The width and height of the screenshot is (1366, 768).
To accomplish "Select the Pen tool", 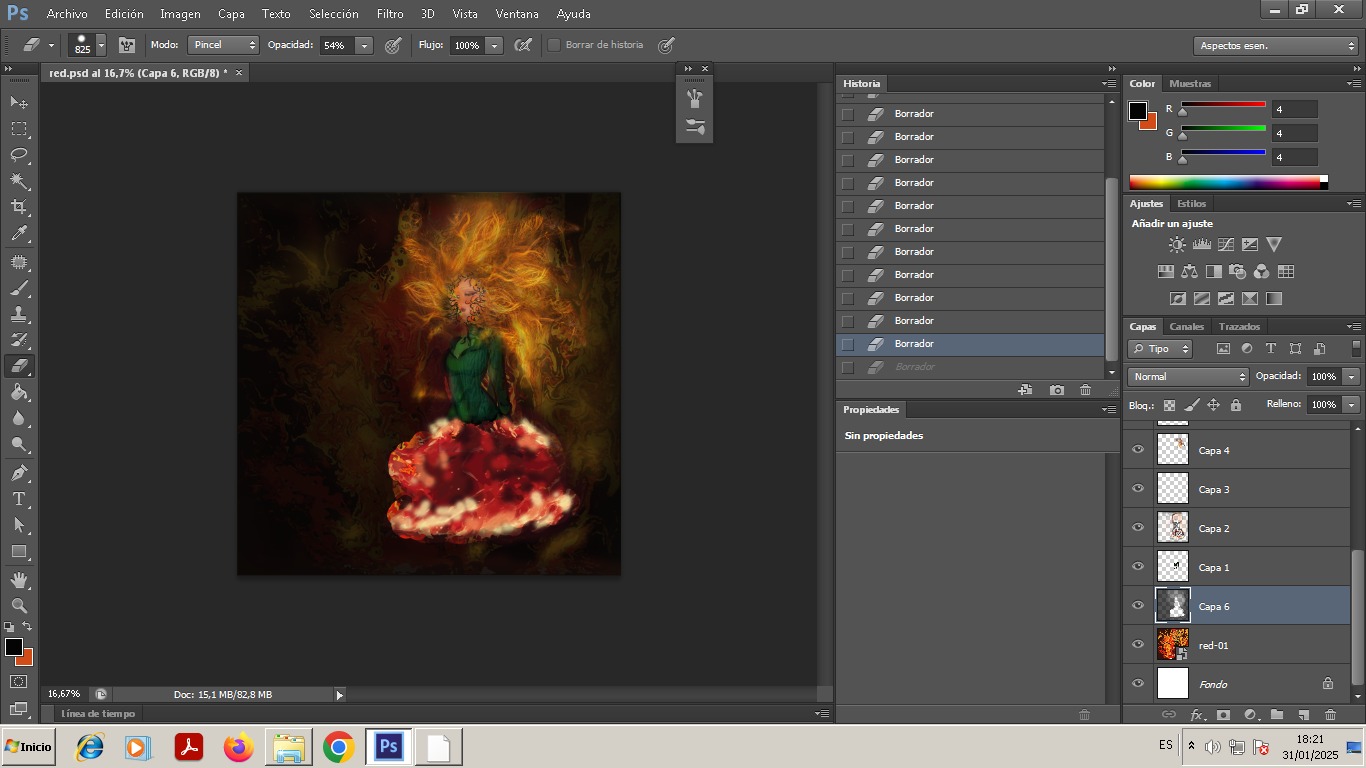I will pyautogui.click(x=19, y=473).
